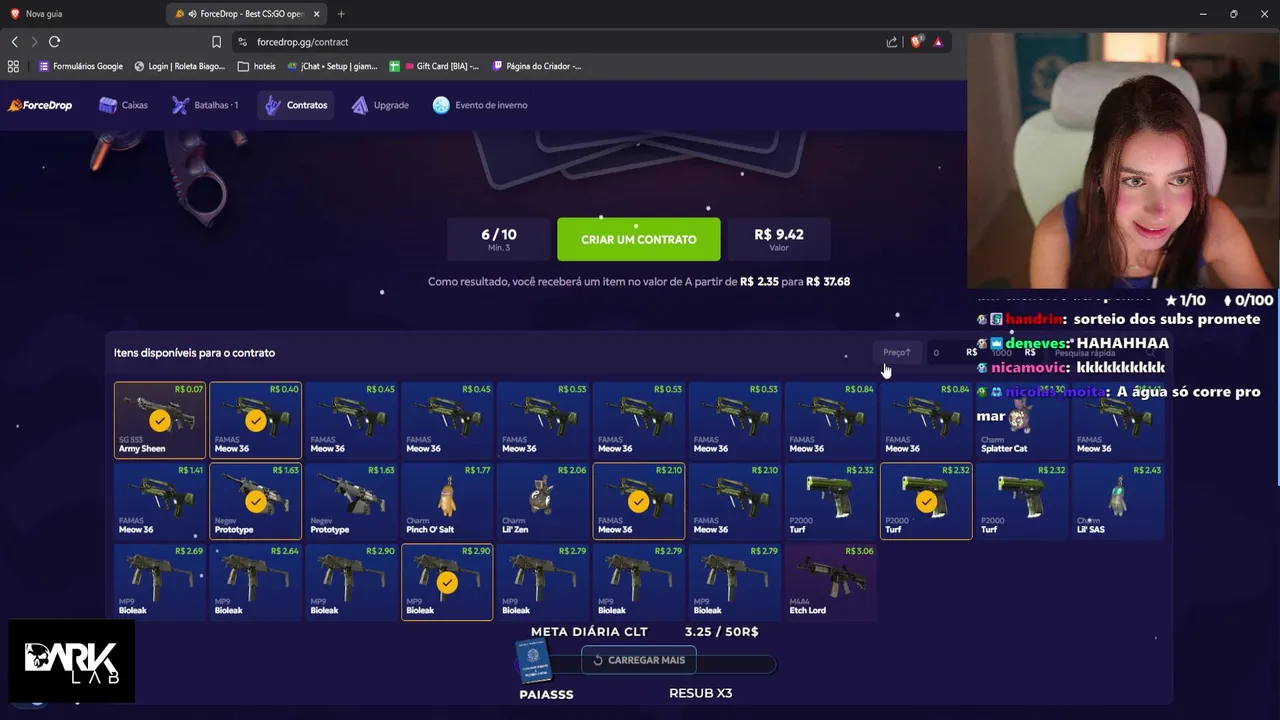Screen dimensions: 1280x720
Task: Deselect the checked Meow 36 R$ 0.40 item
Action: [255, 419]
